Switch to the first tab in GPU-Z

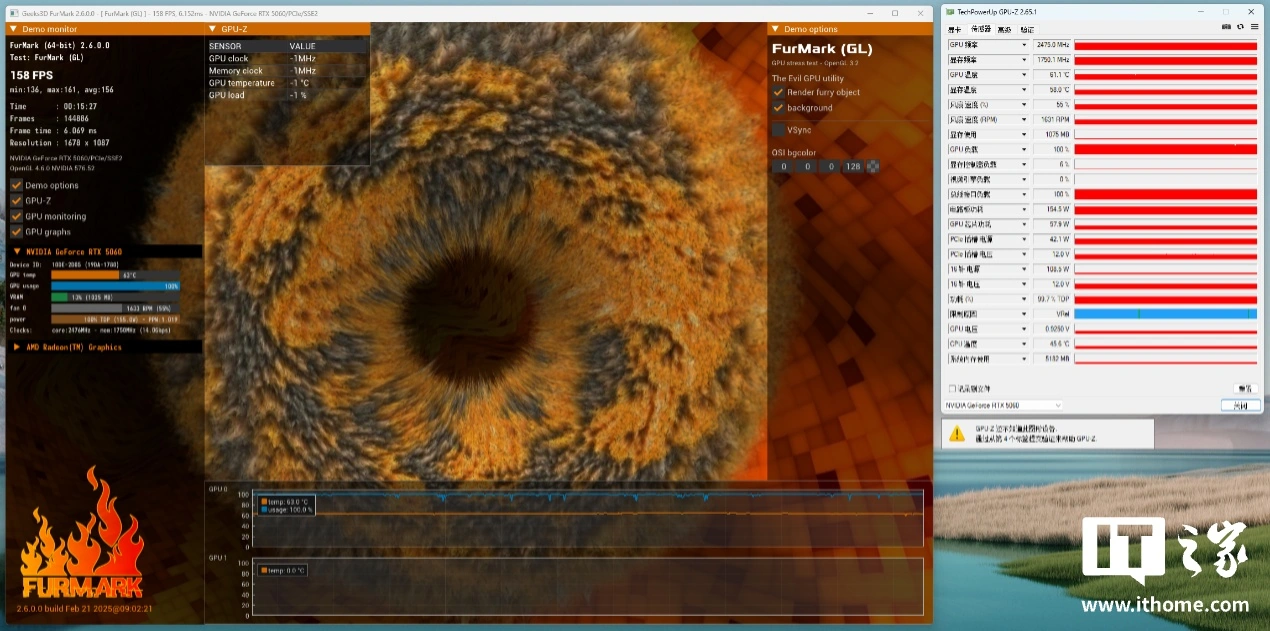click(x=954, y=29)
